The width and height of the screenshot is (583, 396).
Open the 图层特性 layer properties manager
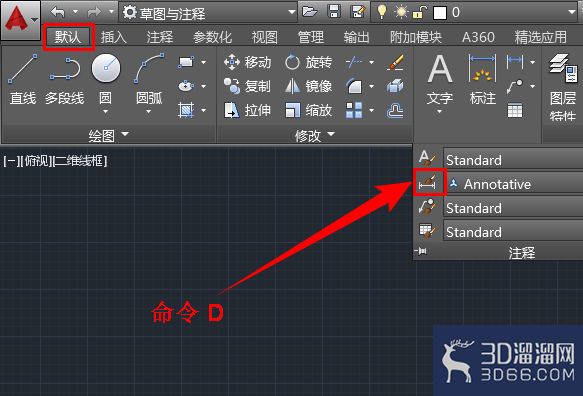click(x=563, y=87)
